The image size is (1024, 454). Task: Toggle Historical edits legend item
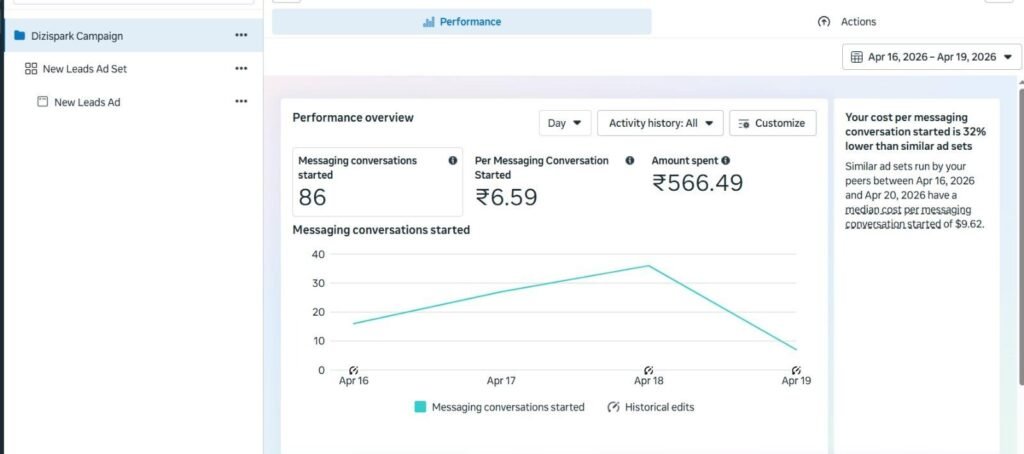[x=650, y=407]
